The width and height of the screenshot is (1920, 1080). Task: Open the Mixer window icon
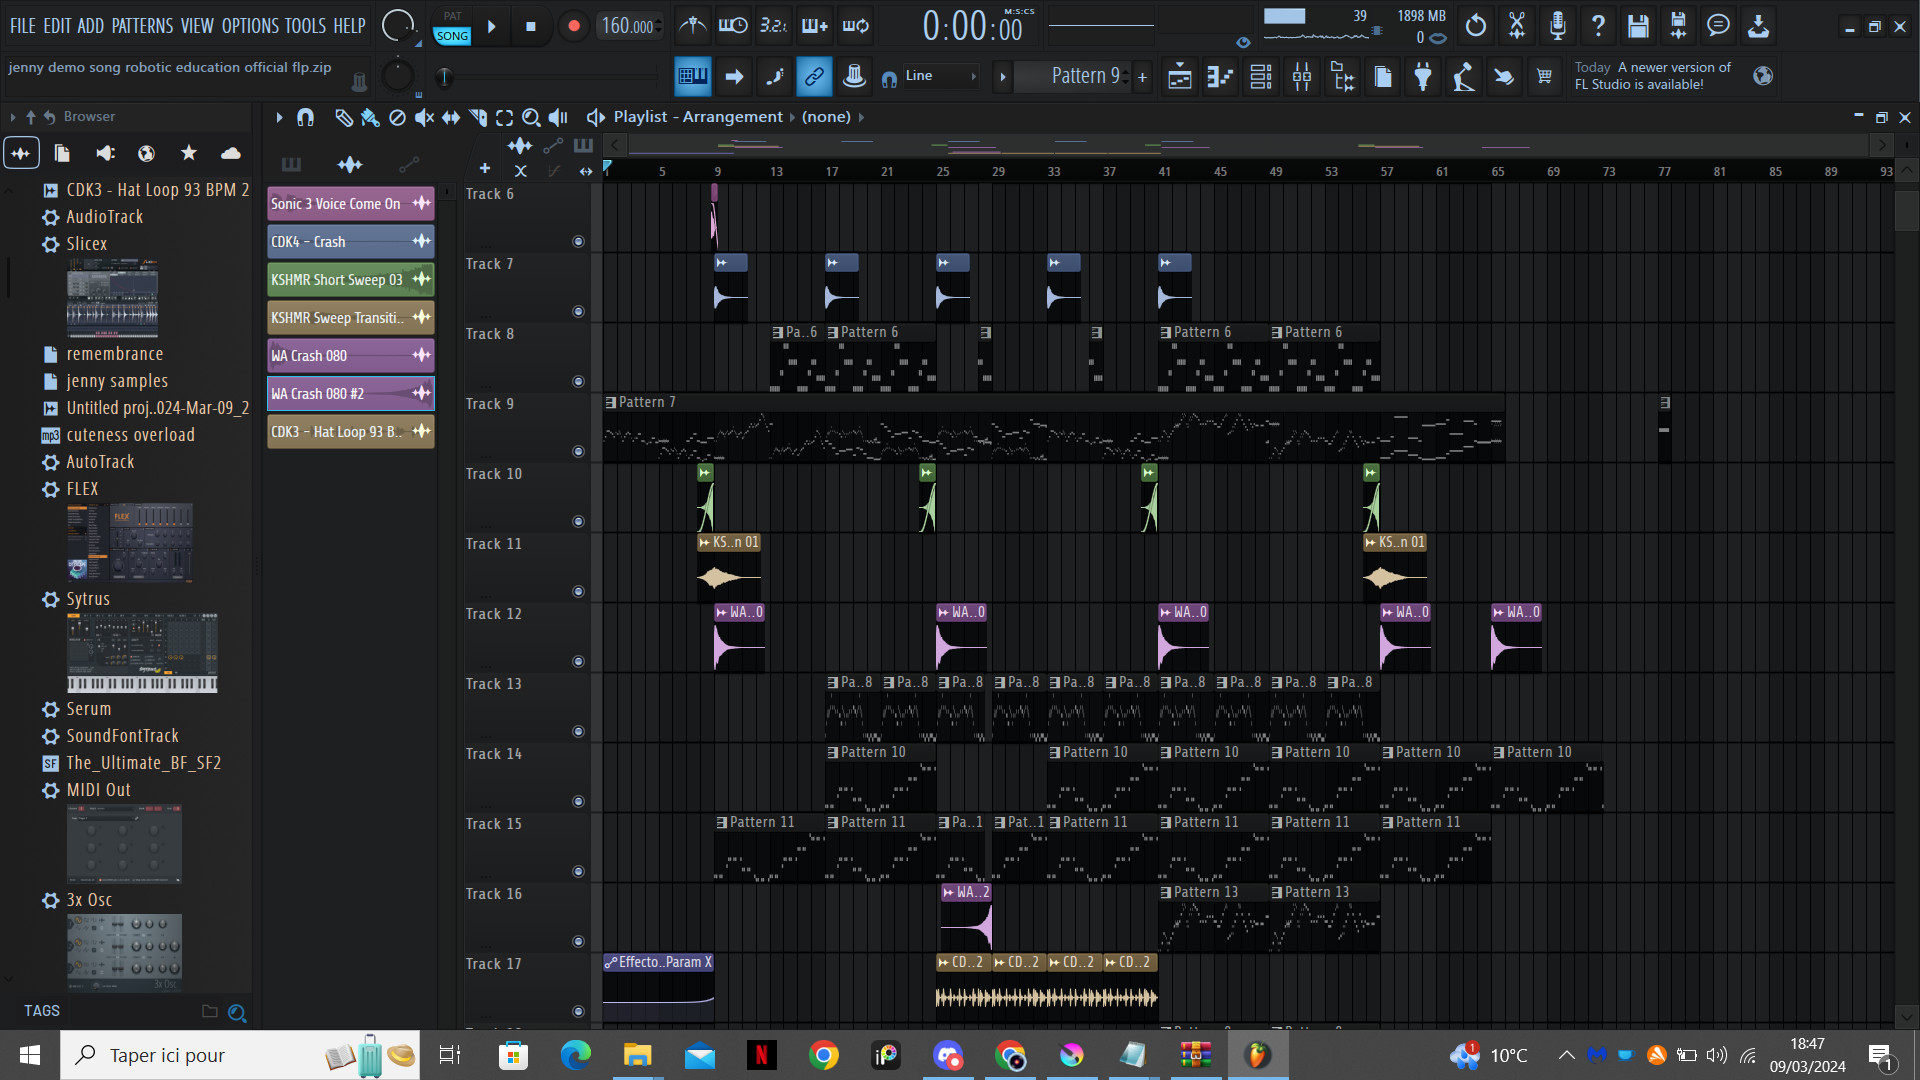[x=1302, y=76]
